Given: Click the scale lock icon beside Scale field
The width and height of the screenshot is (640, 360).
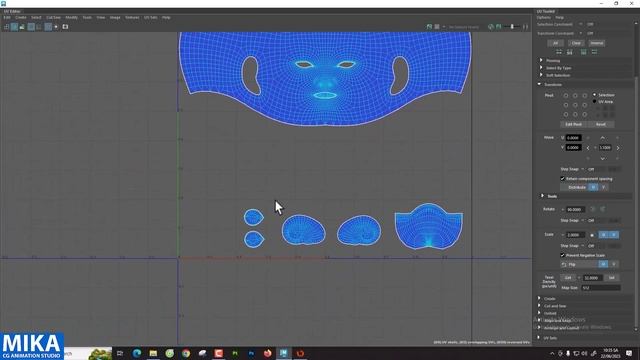Looking at the screenshot, I should (592, 235).
